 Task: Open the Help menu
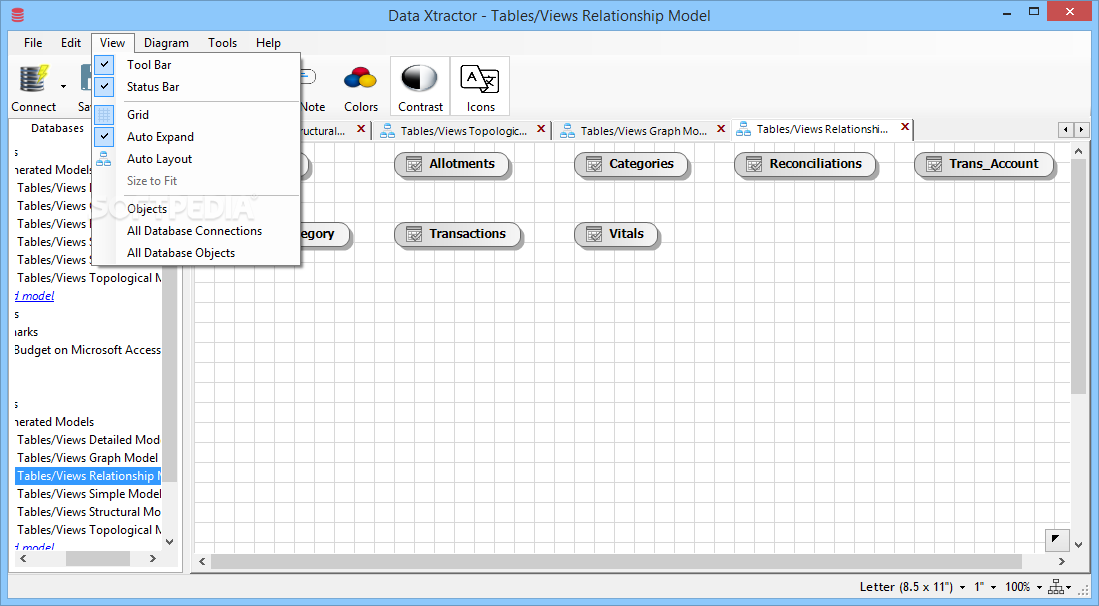(x=268, y=43)
